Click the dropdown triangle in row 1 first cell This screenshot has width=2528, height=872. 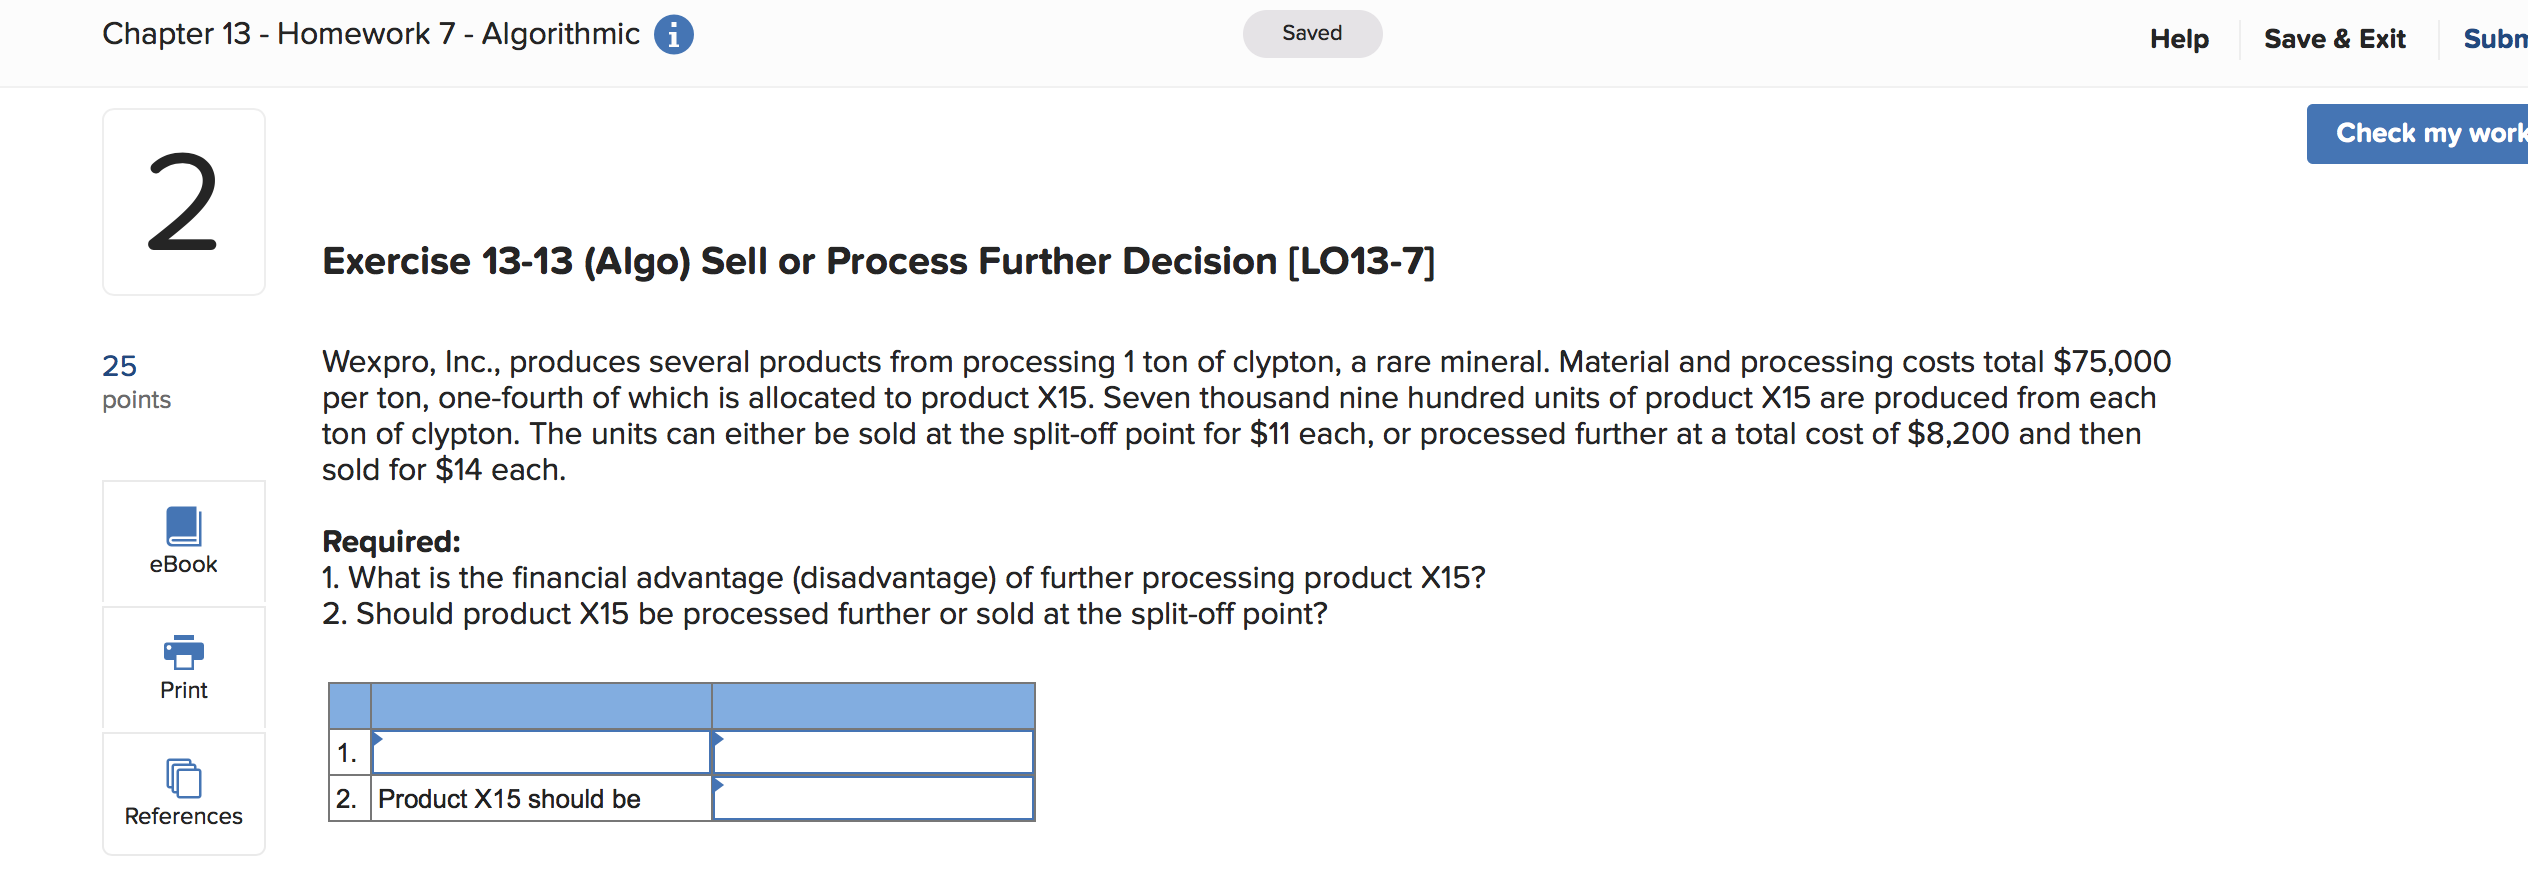coord(378,739)
